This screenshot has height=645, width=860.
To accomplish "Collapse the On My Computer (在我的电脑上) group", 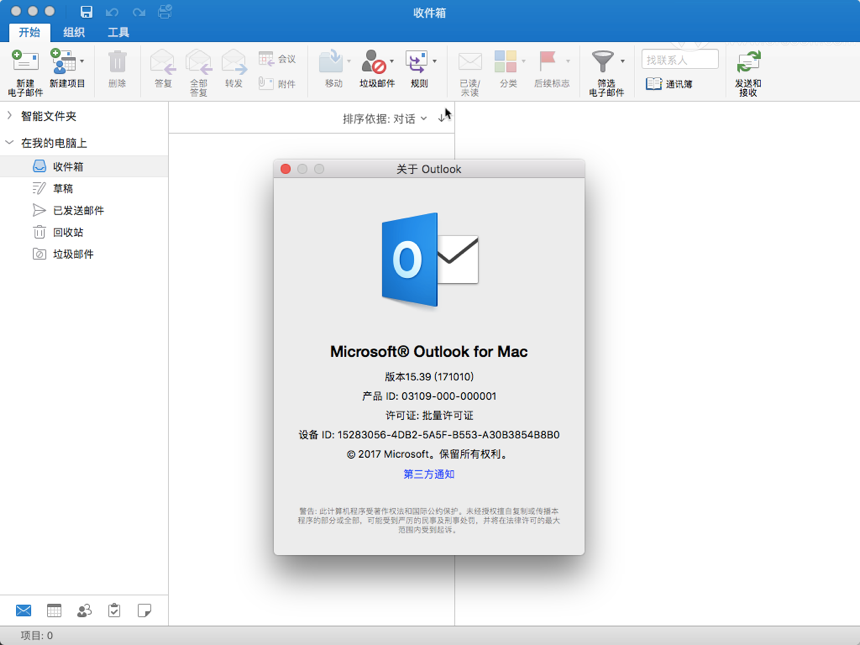I will (x=9, y=143).
